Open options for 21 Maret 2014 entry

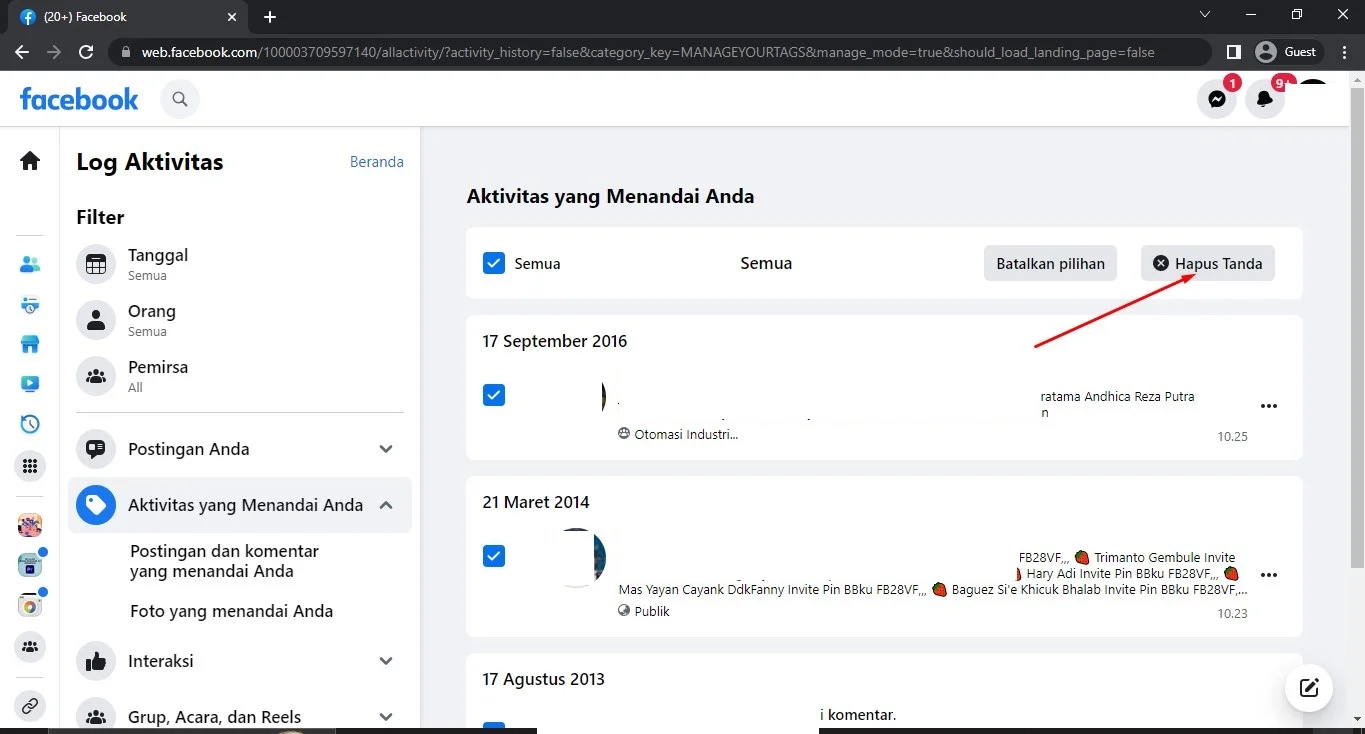pyautogui.click(x=1269, y=575)
